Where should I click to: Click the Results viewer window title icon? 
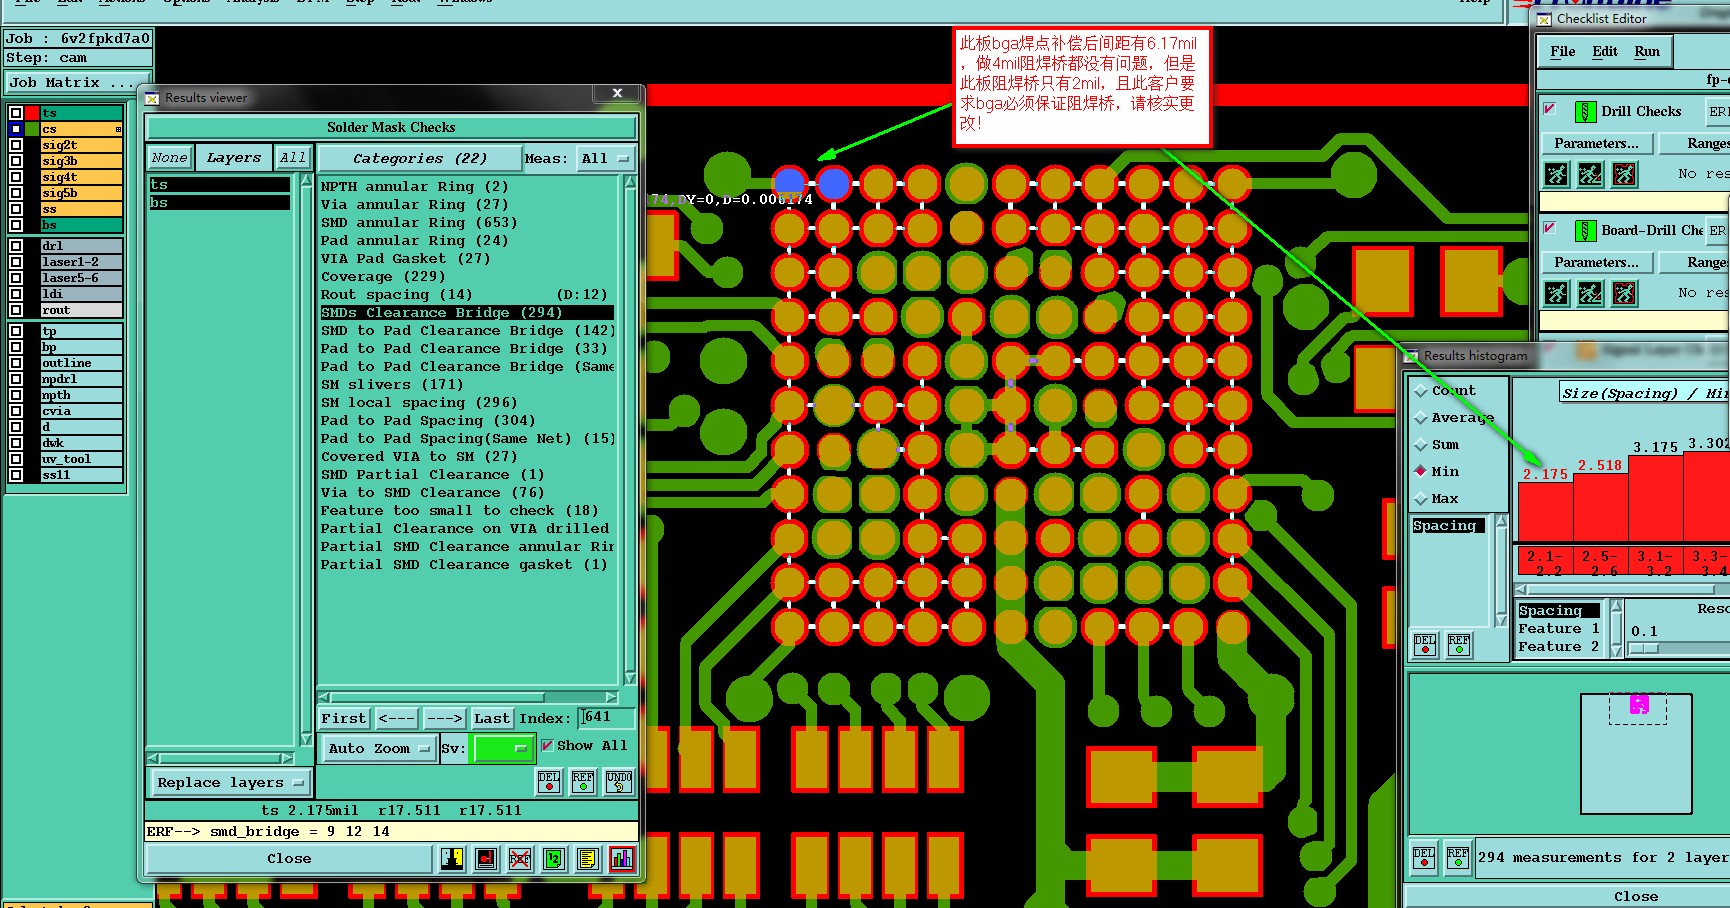152,98
